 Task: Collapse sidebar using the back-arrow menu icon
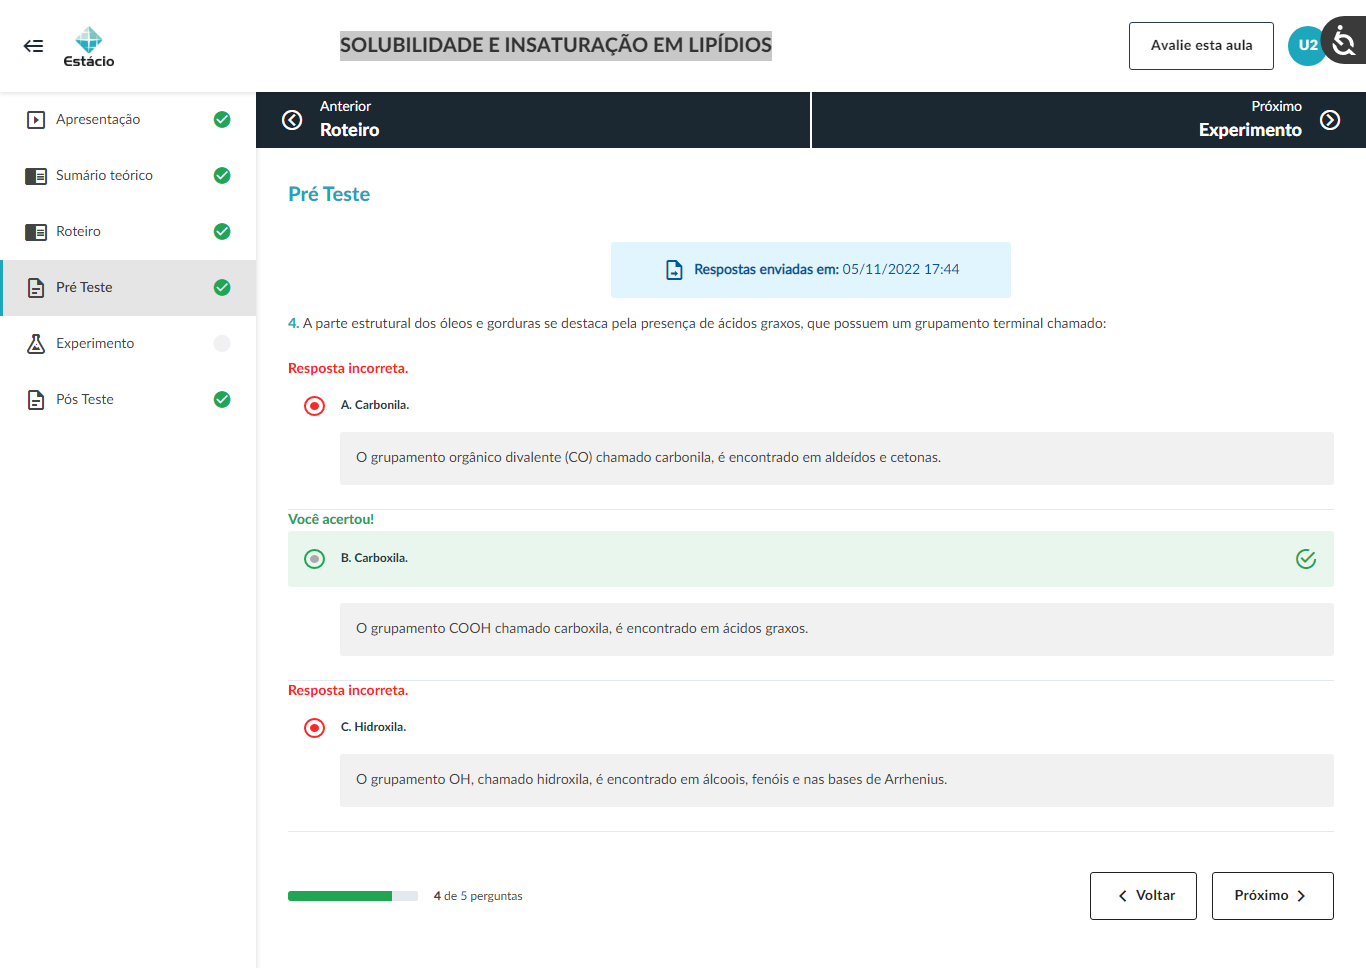click(x=33, y=46)
